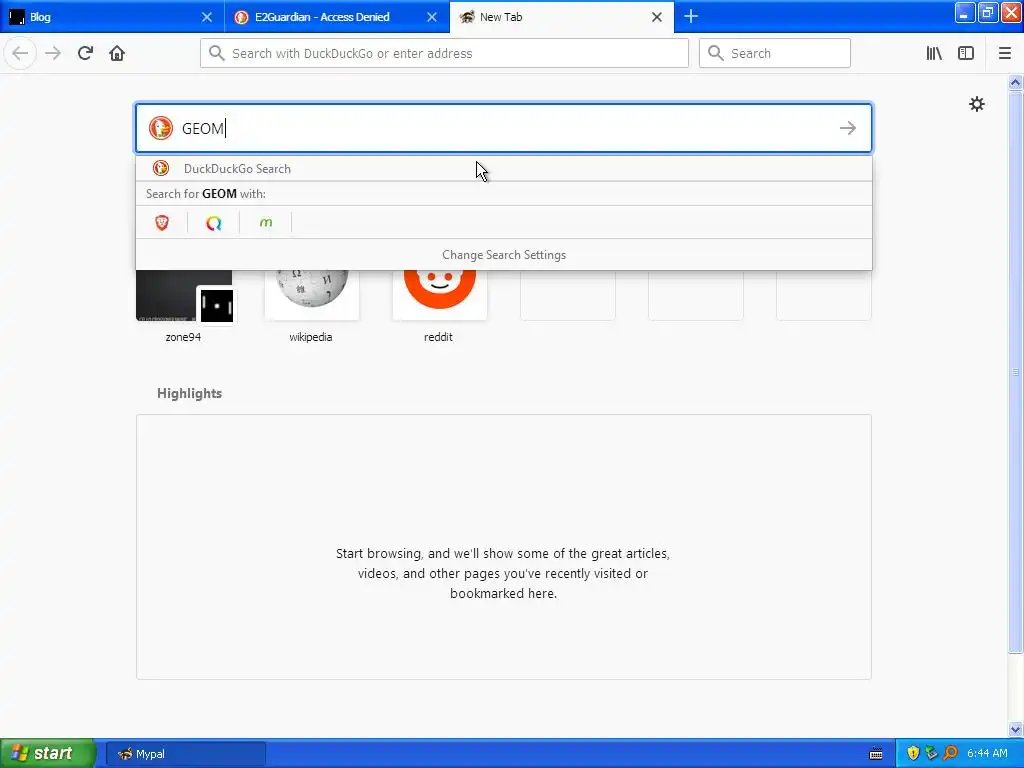Select Mypal in the taskbar
The image size is (1024, 768).
coord(185,754)
